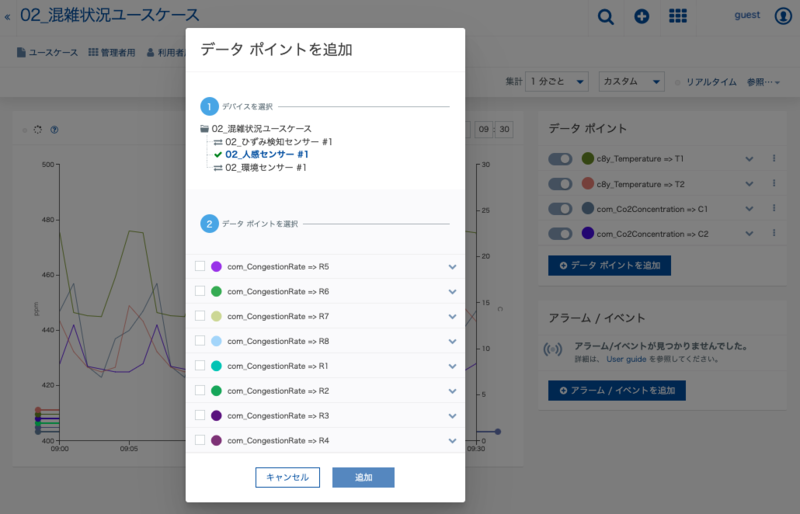Open options menu for Co2Concentration C1
The height and width of the screenshot is (514, 800).
point(774,208)
